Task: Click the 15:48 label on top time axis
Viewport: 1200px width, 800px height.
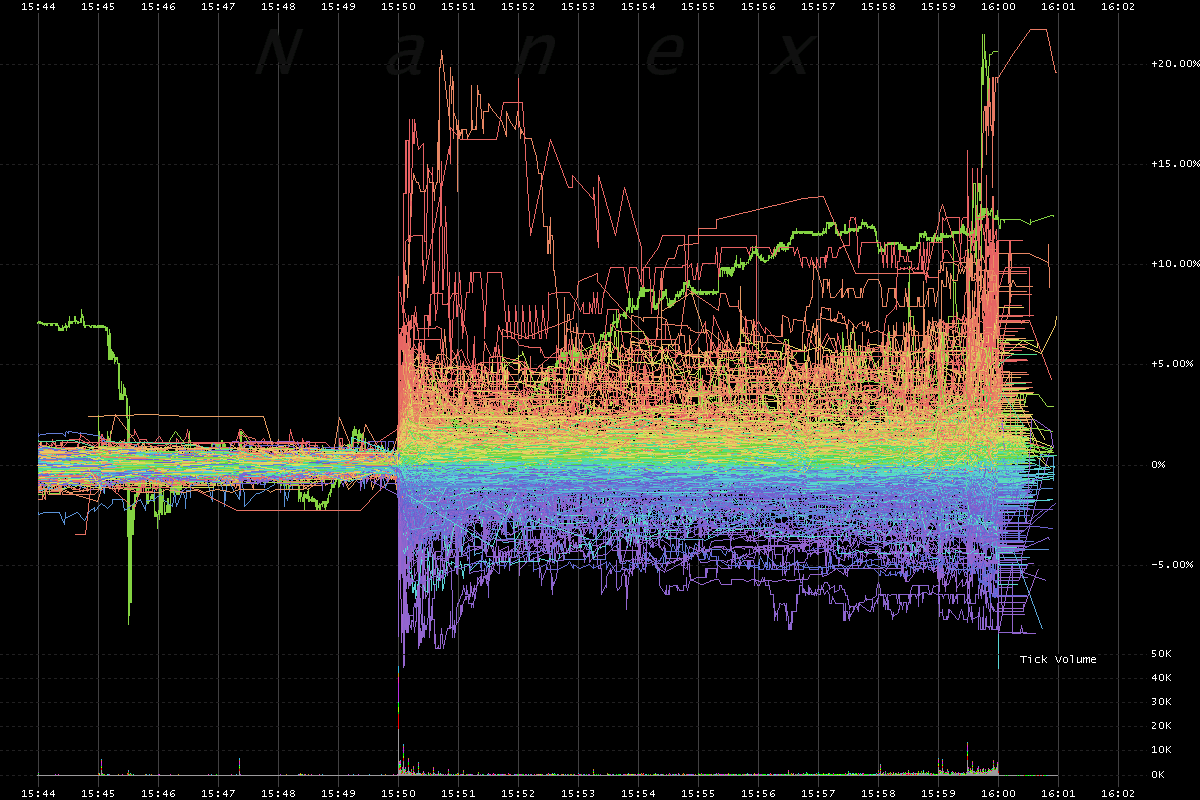Action: point(278,6)
